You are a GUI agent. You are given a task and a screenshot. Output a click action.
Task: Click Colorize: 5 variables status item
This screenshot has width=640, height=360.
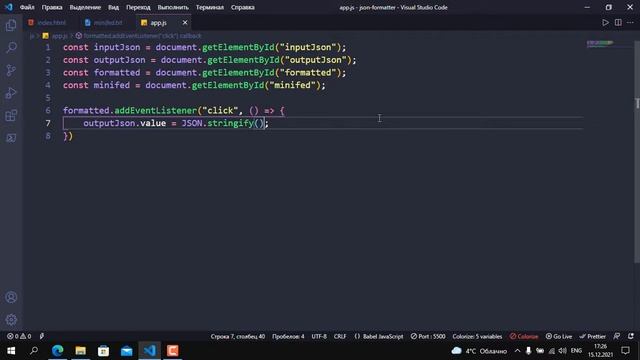coord(477,336)
